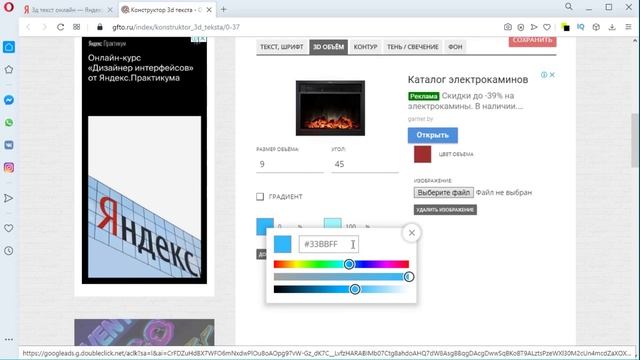Open send arrow icon in the address bar
This screenshot has width=640, height=360.
[x=533, y=27]
